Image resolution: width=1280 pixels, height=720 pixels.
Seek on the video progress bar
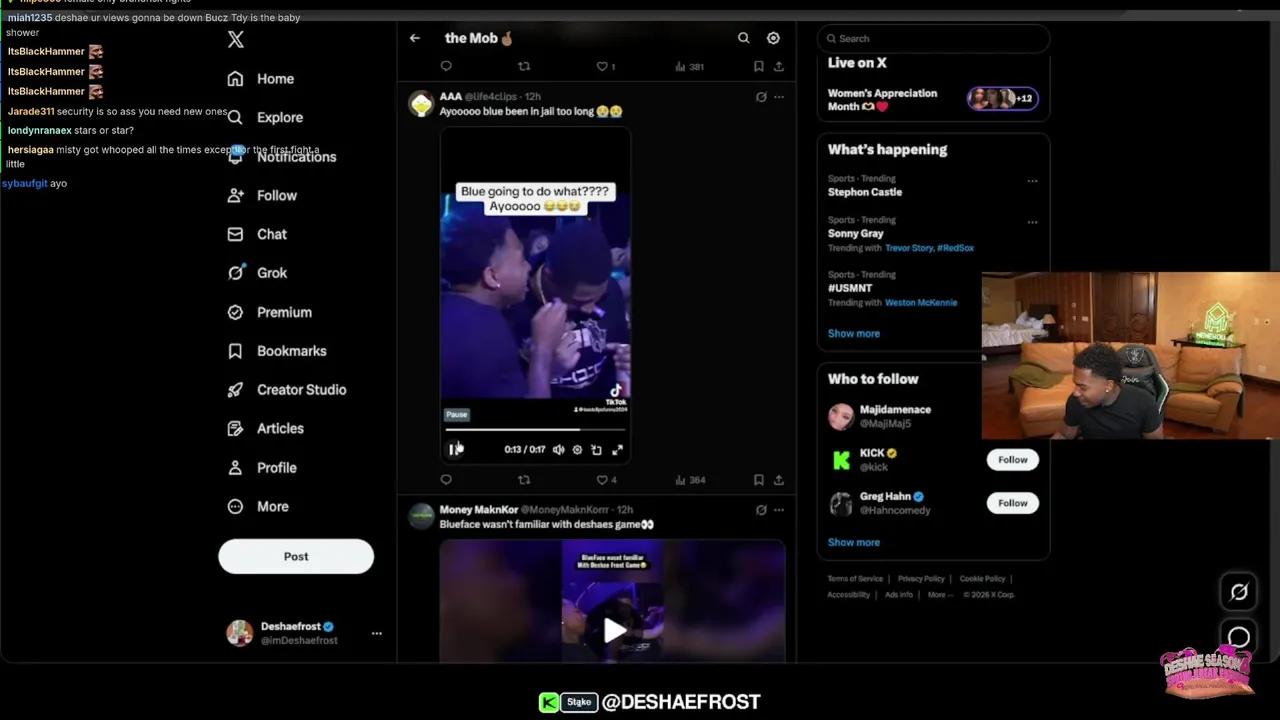tap(535, 430)
